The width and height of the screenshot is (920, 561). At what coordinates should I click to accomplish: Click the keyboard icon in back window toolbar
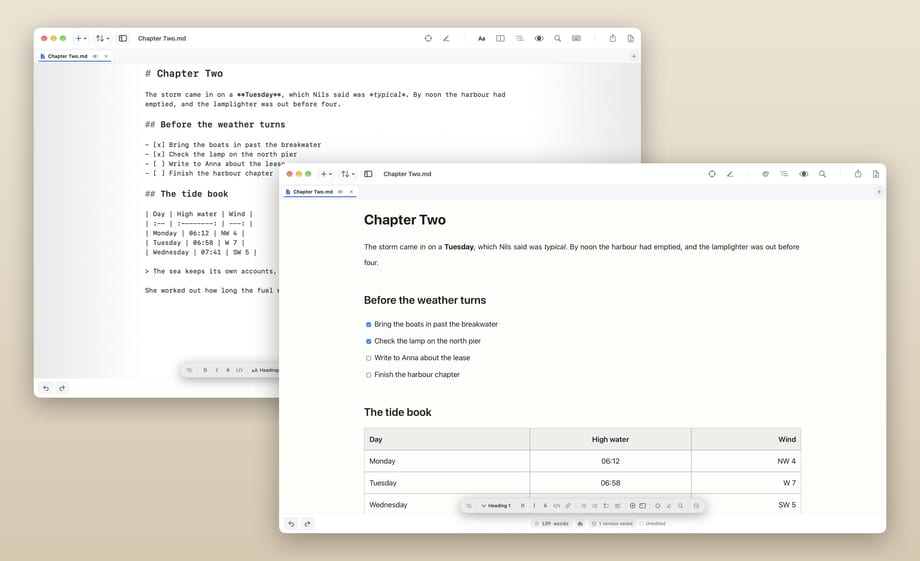click(576, 38)
